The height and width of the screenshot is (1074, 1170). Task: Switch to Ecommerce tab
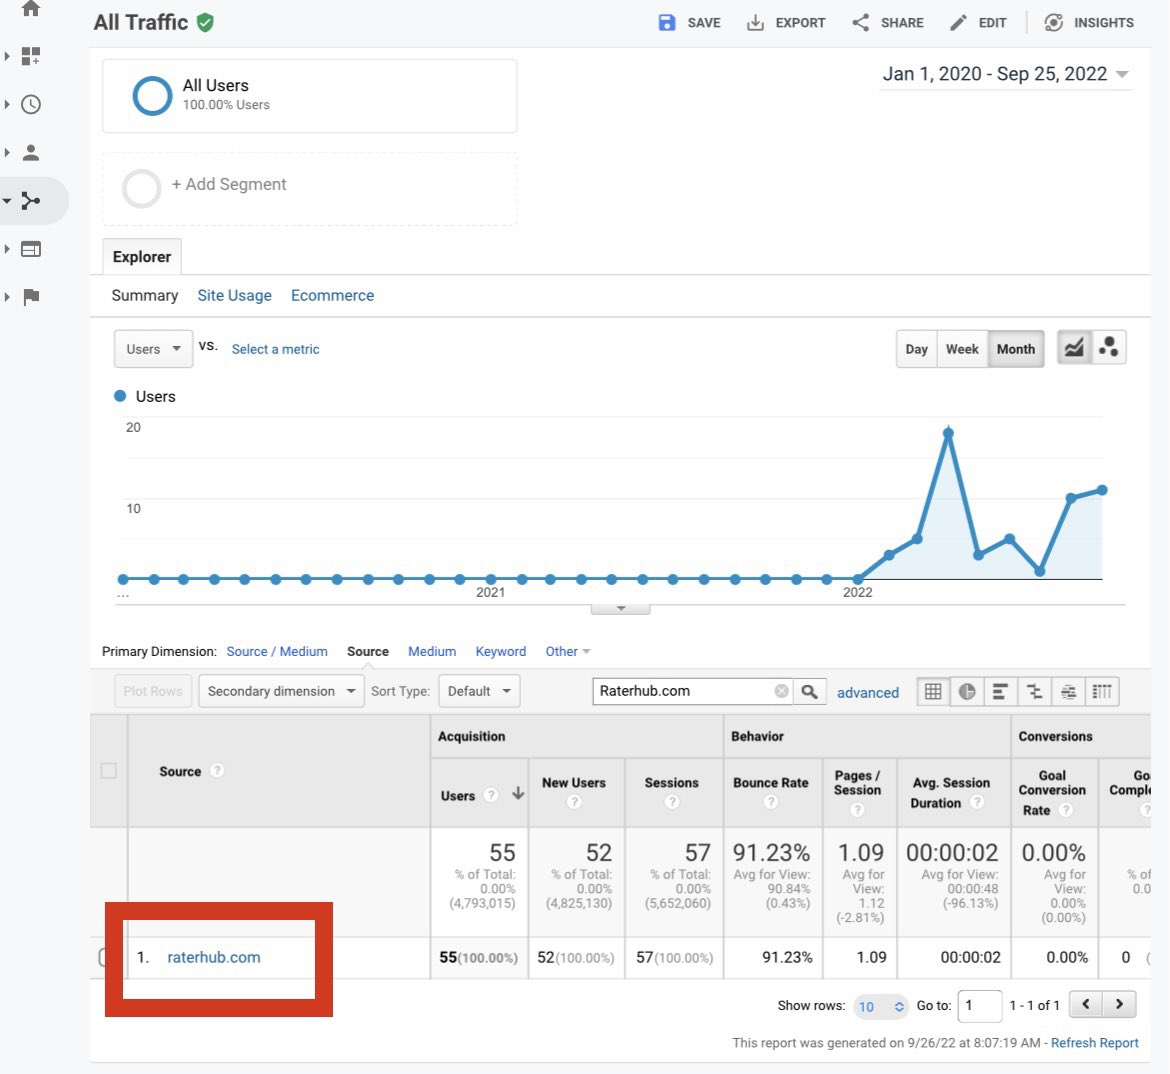(x=332, y=296)
